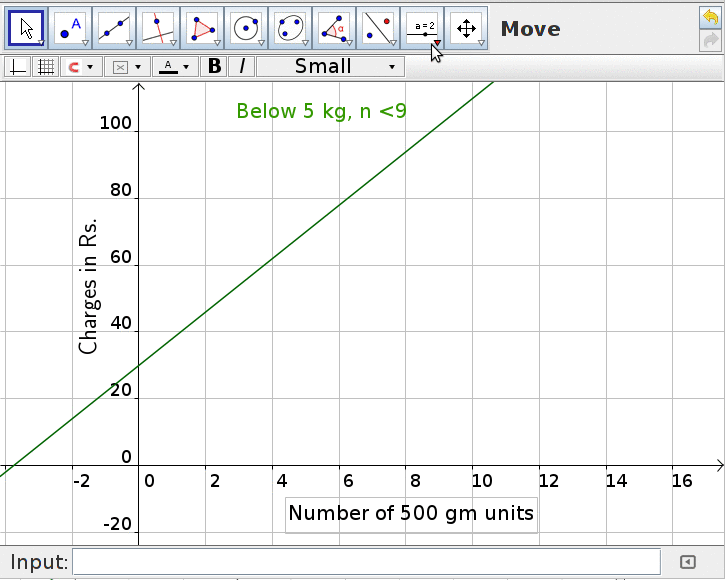Click inside the Input bar field
725x580 pixels.
point(366,562)
